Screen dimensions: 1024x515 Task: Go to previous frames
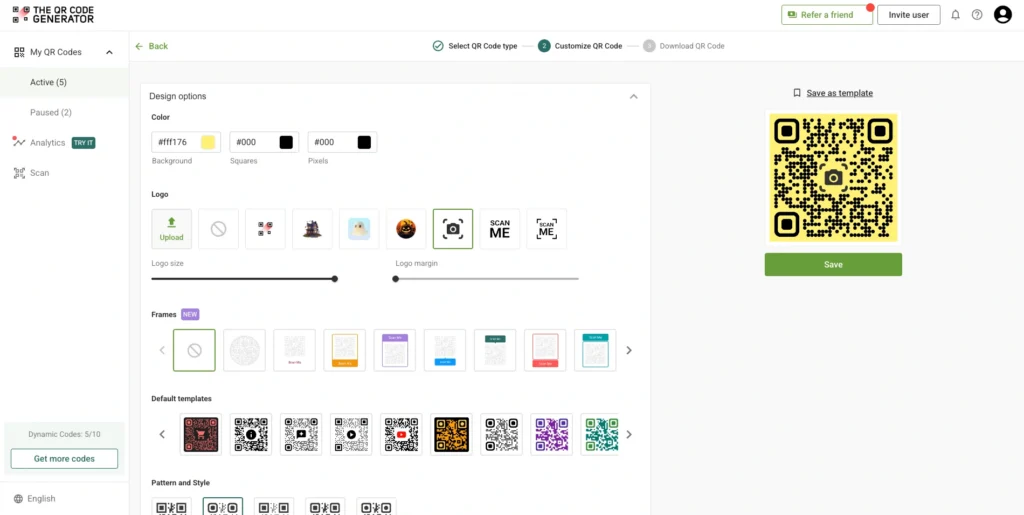(162, 350)
